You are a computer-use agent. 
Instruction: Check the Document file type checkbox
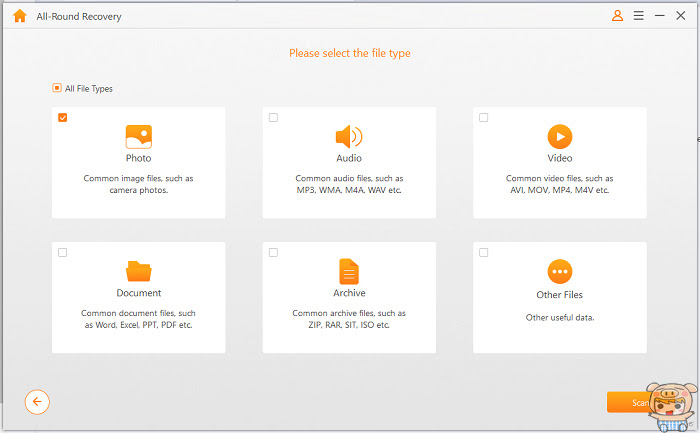point(62,253)
